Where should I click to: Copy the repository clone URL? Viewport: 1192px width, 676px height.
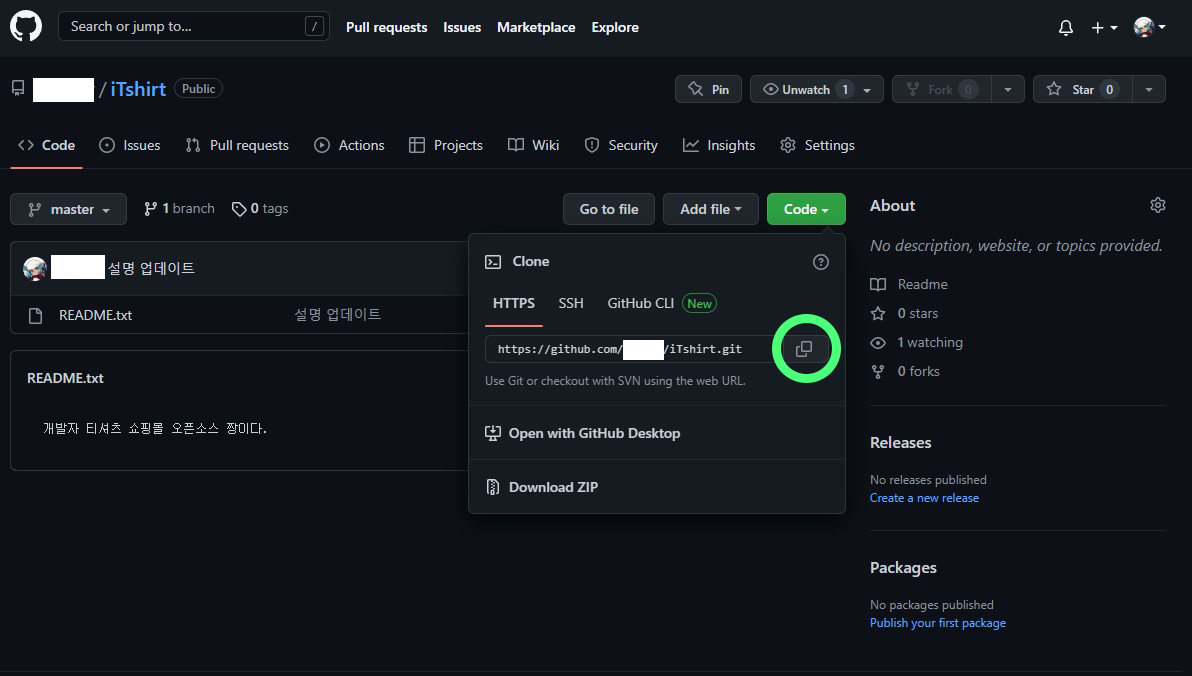pyautogui.click(x=805, y=348)
